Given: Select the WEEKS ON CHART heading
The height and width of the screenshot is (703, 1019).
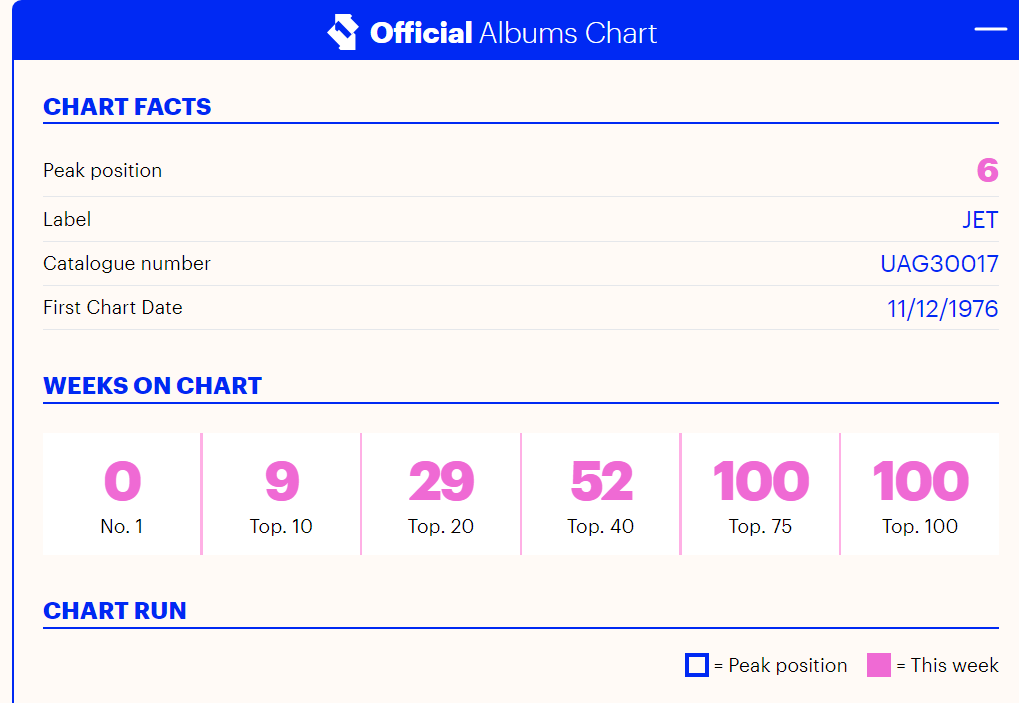Looking at the screenshot, I should [x=152, y=386].
